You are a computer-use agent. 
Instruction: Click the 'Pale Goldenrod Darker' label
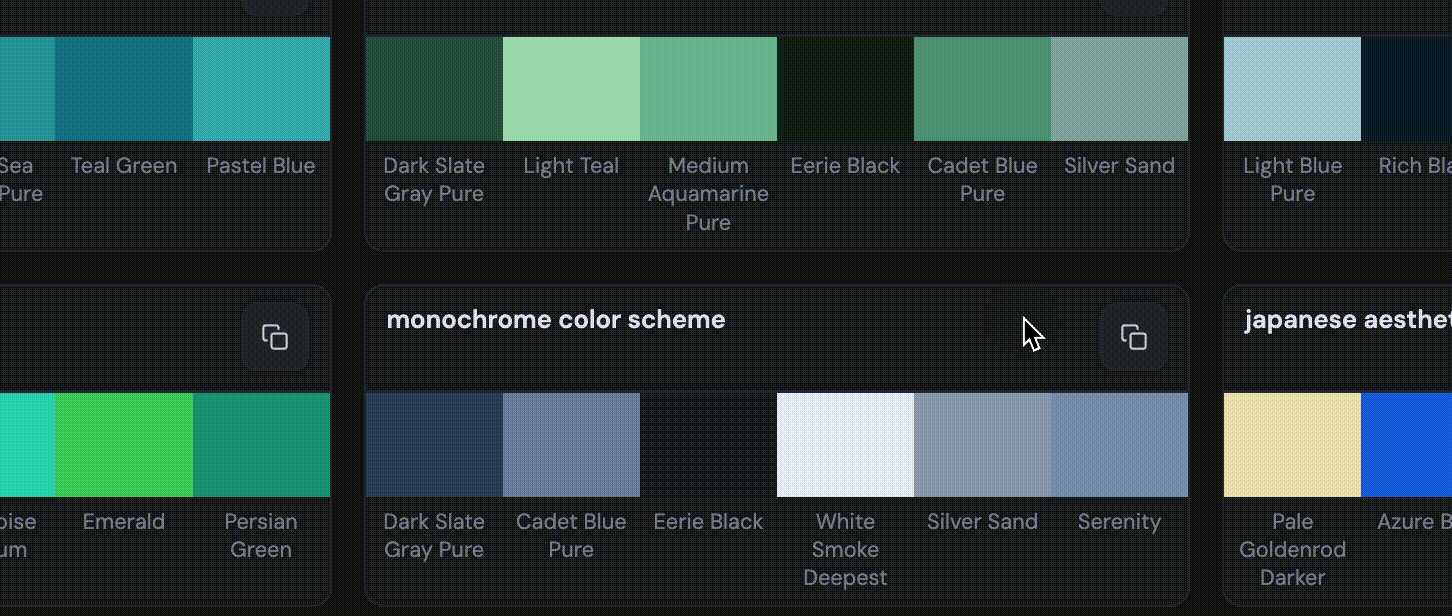1292,550
